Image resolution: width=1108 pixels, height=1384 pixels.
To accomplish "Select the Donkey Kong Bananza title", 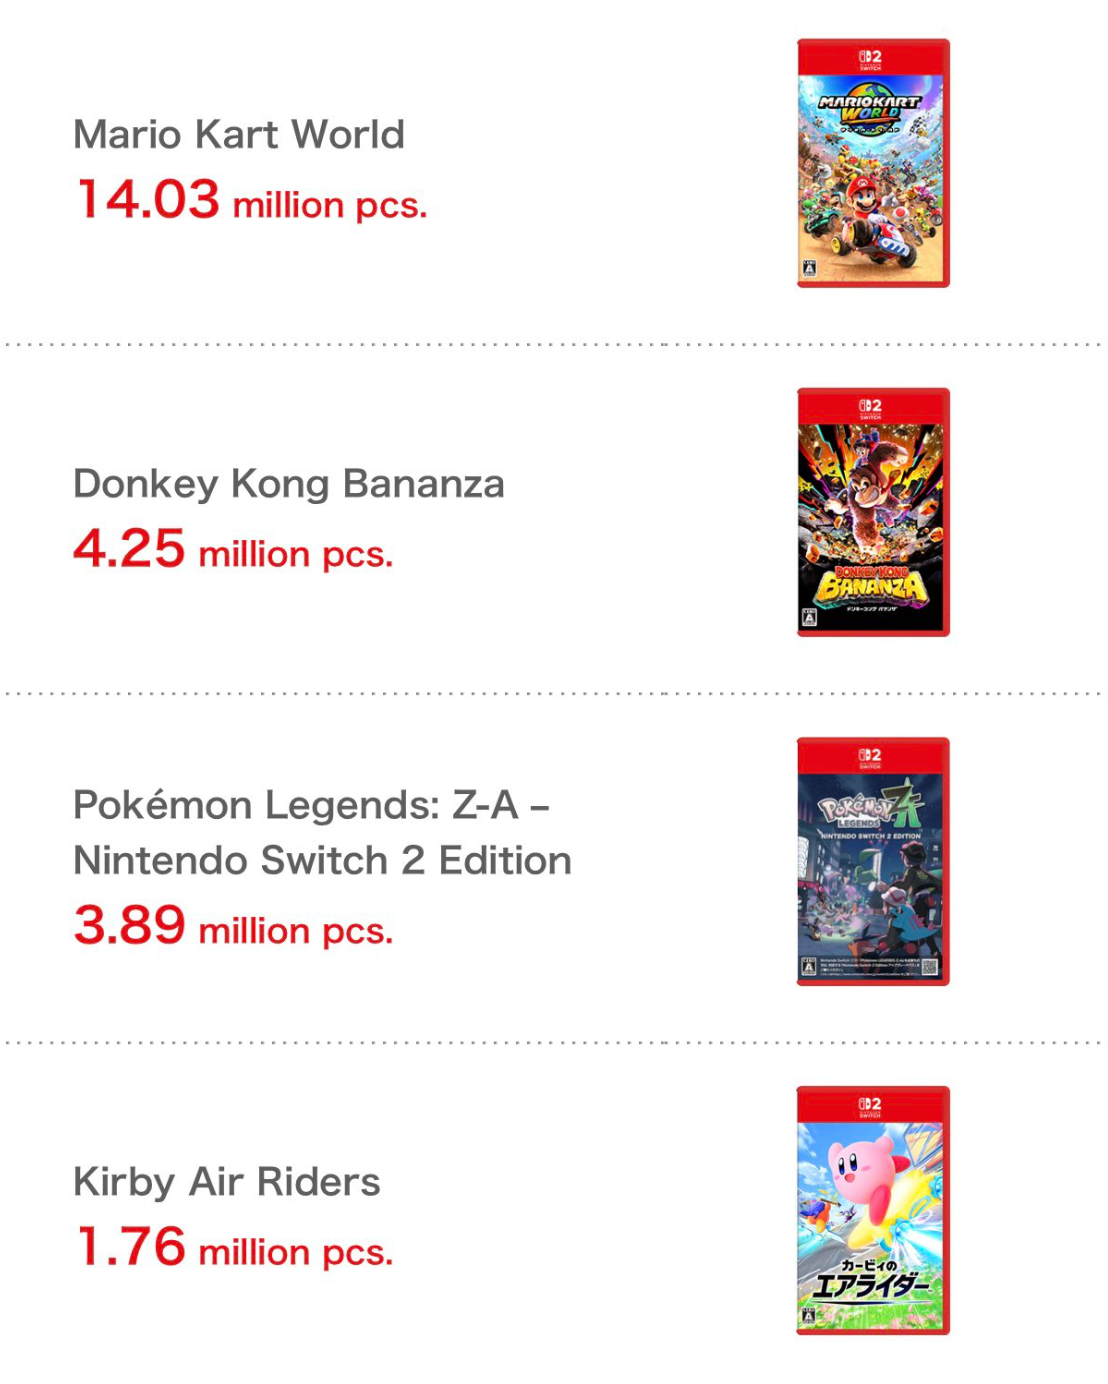I will 288,484.
